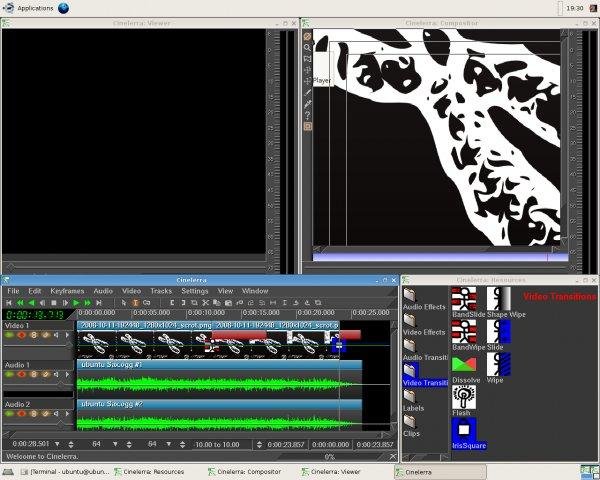600x480 pixels.
Task: Click the Compositor position slider bar
Action: tap(440, 257)
